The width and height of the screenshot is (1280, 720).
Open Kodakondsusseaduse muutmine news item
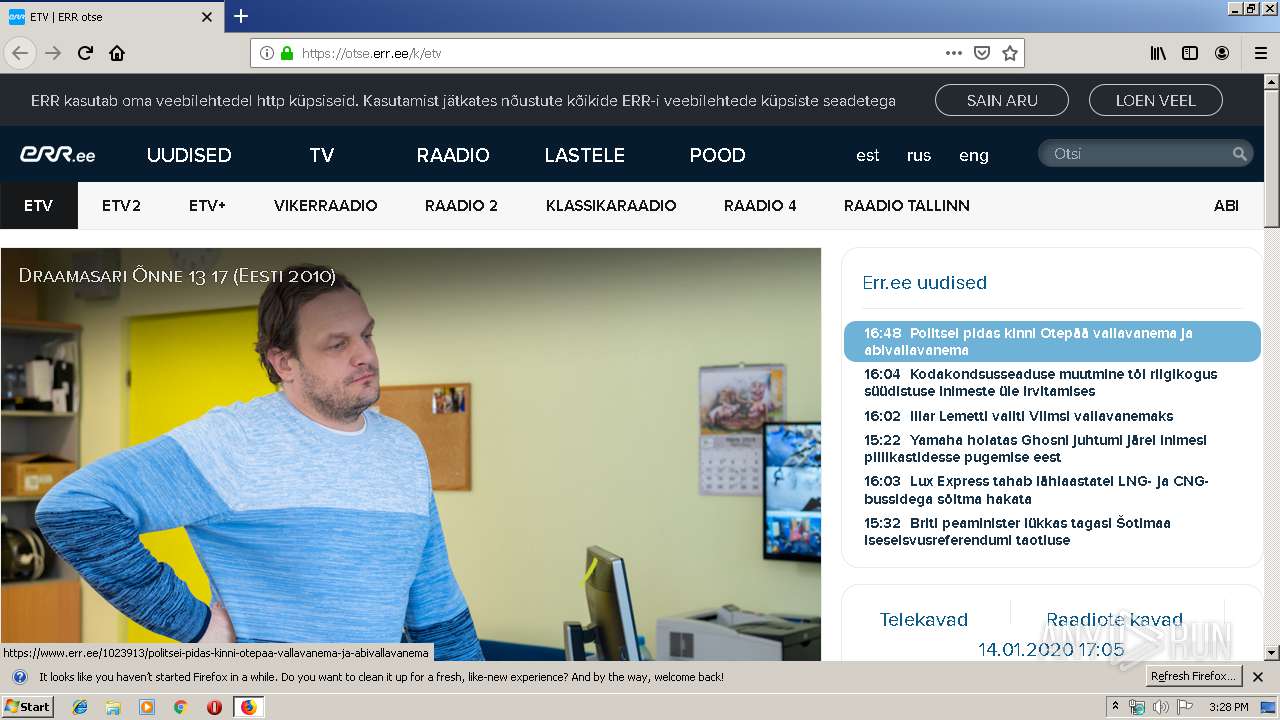[x=1041, y=382]
